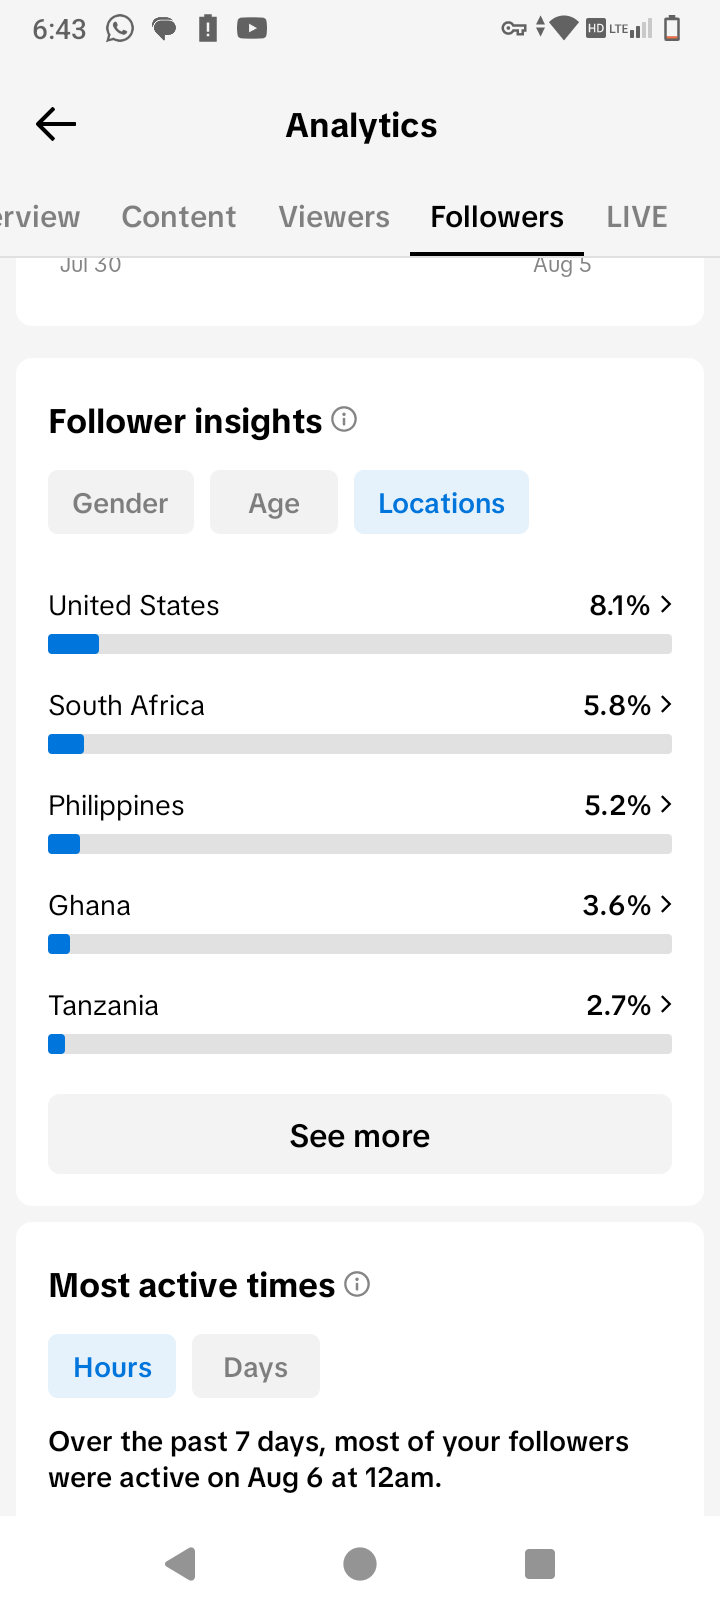This screenshot has height=1612, width=720.
Task: Tap the WhatsApp notification icon
Action: pos(120,28)
